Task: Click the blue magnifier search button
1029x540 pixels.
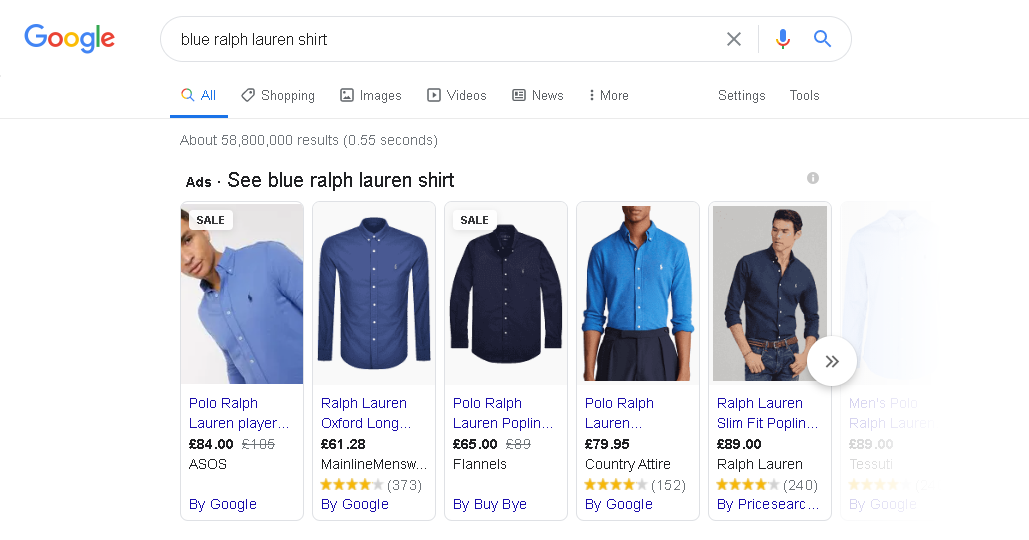Action: pos(822,39)
